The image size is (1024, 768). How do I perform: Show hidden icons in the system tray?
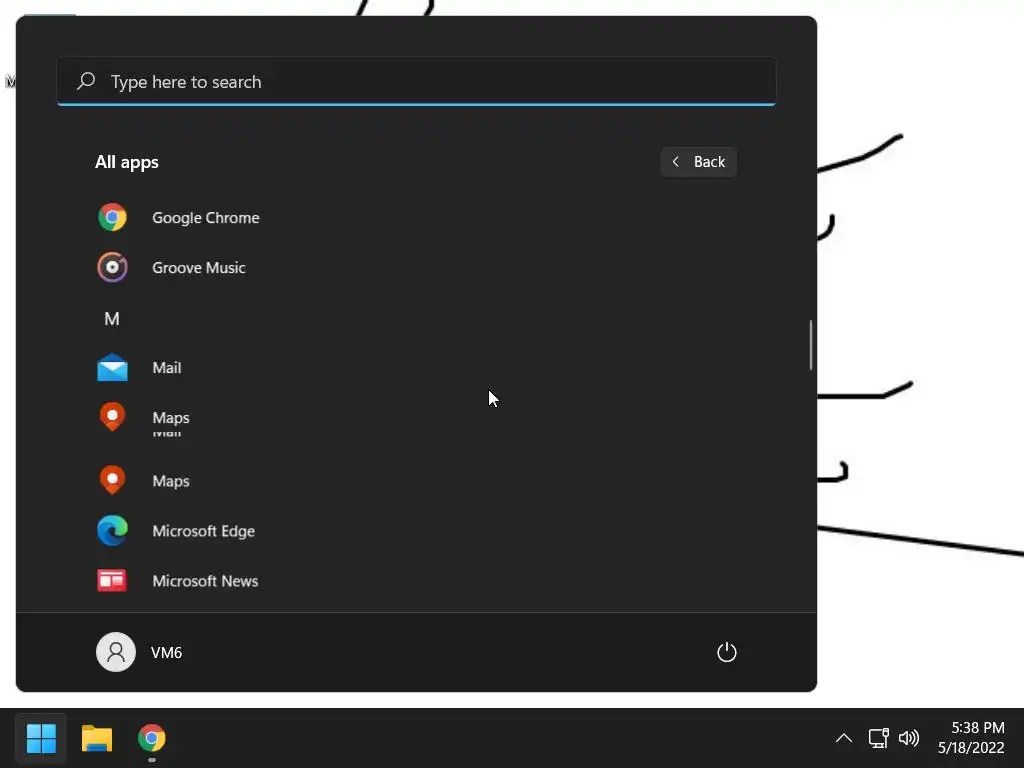click(844, 738)
